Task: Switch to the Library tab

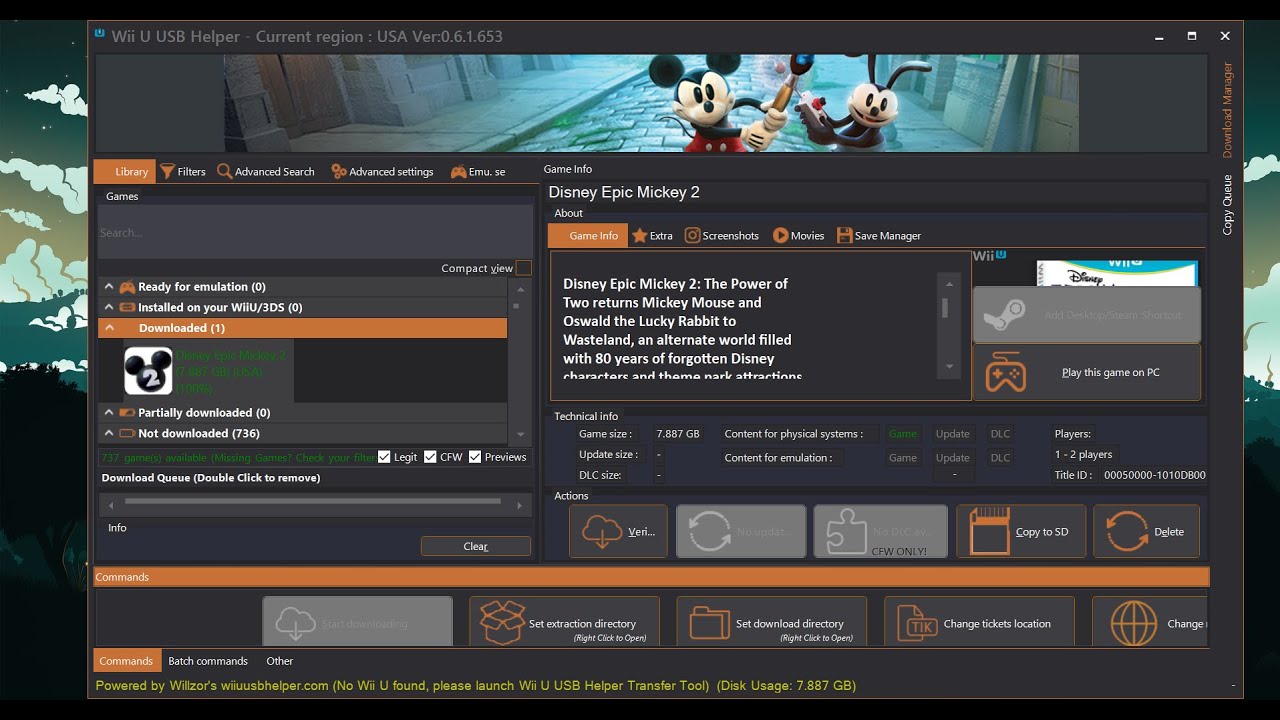Action: (125, 171)
